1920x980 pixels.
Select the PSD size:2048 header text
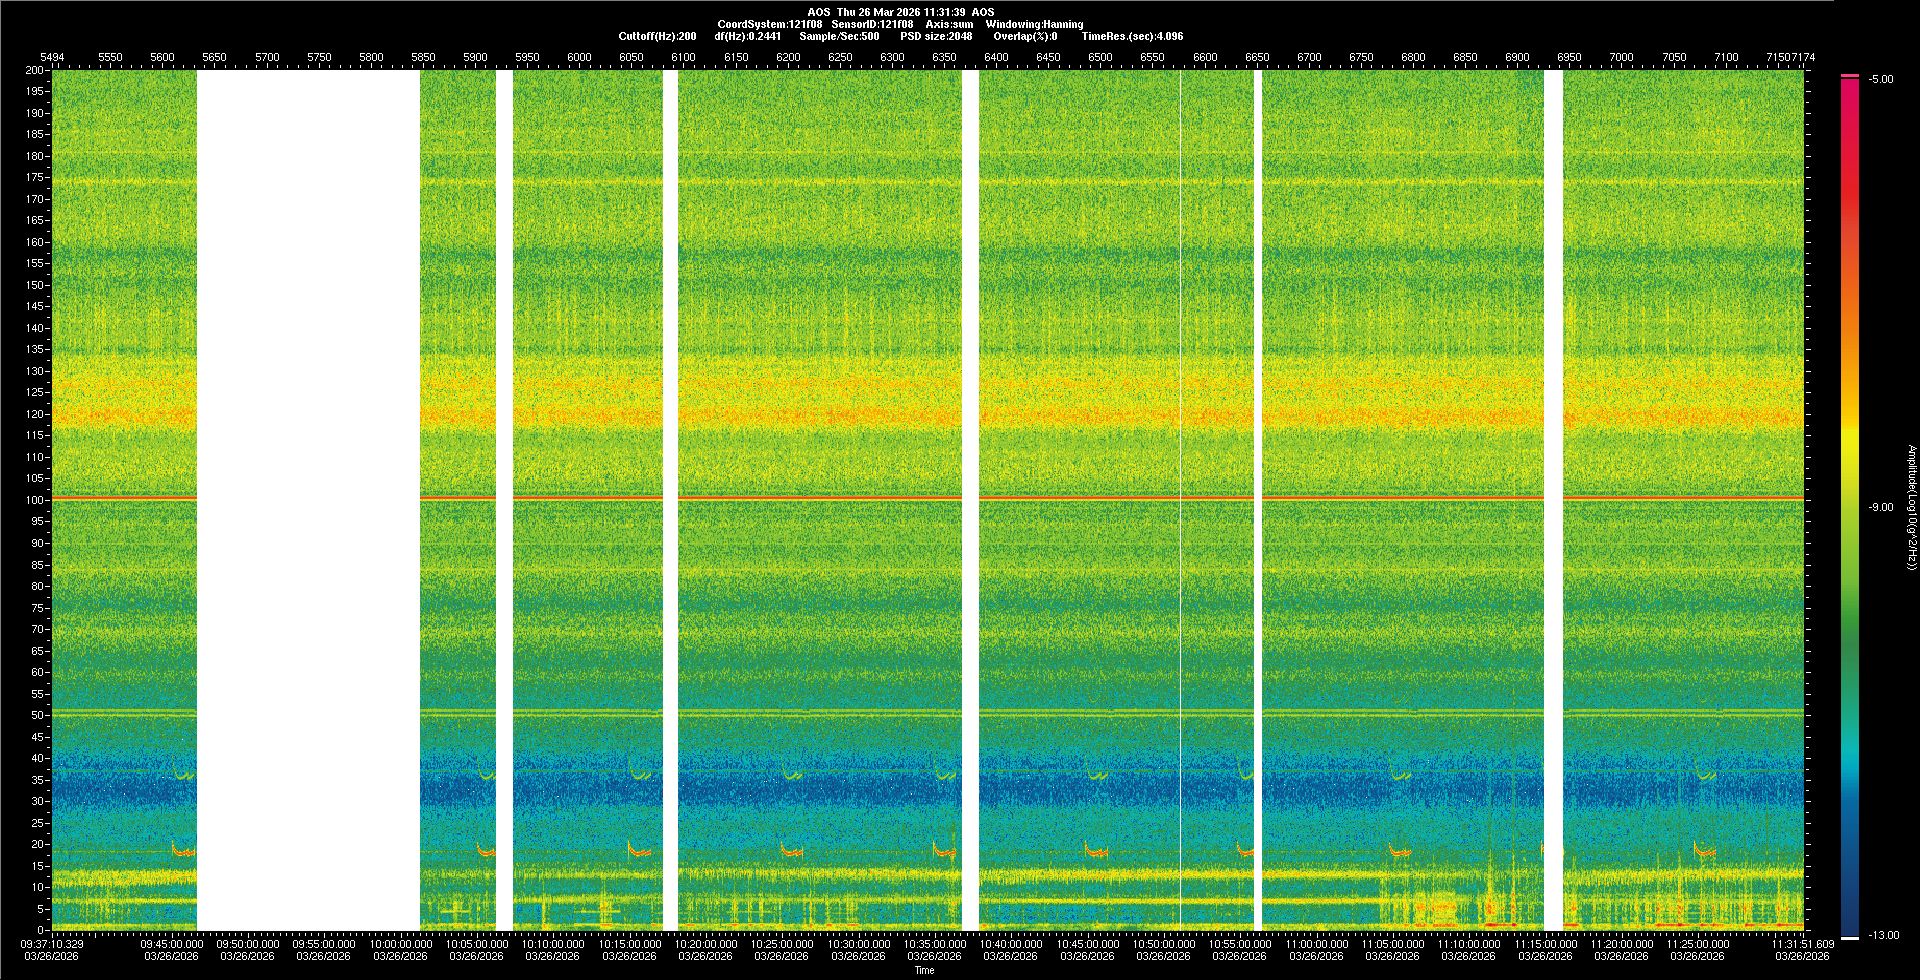(936, 36)
